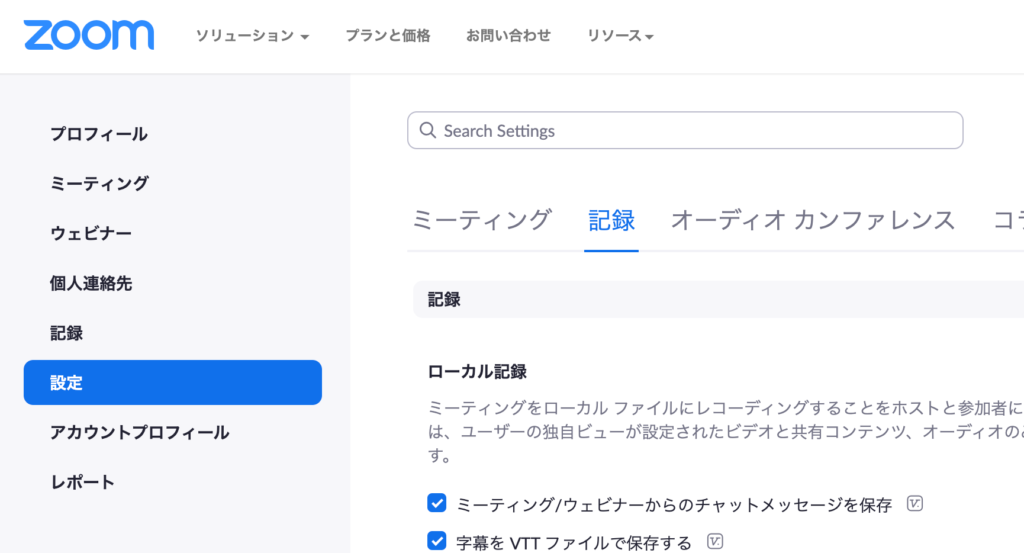Open 個人連絡先 in the sidebar
This screenshot has height=553, width=1024.
tap(91, 283)
